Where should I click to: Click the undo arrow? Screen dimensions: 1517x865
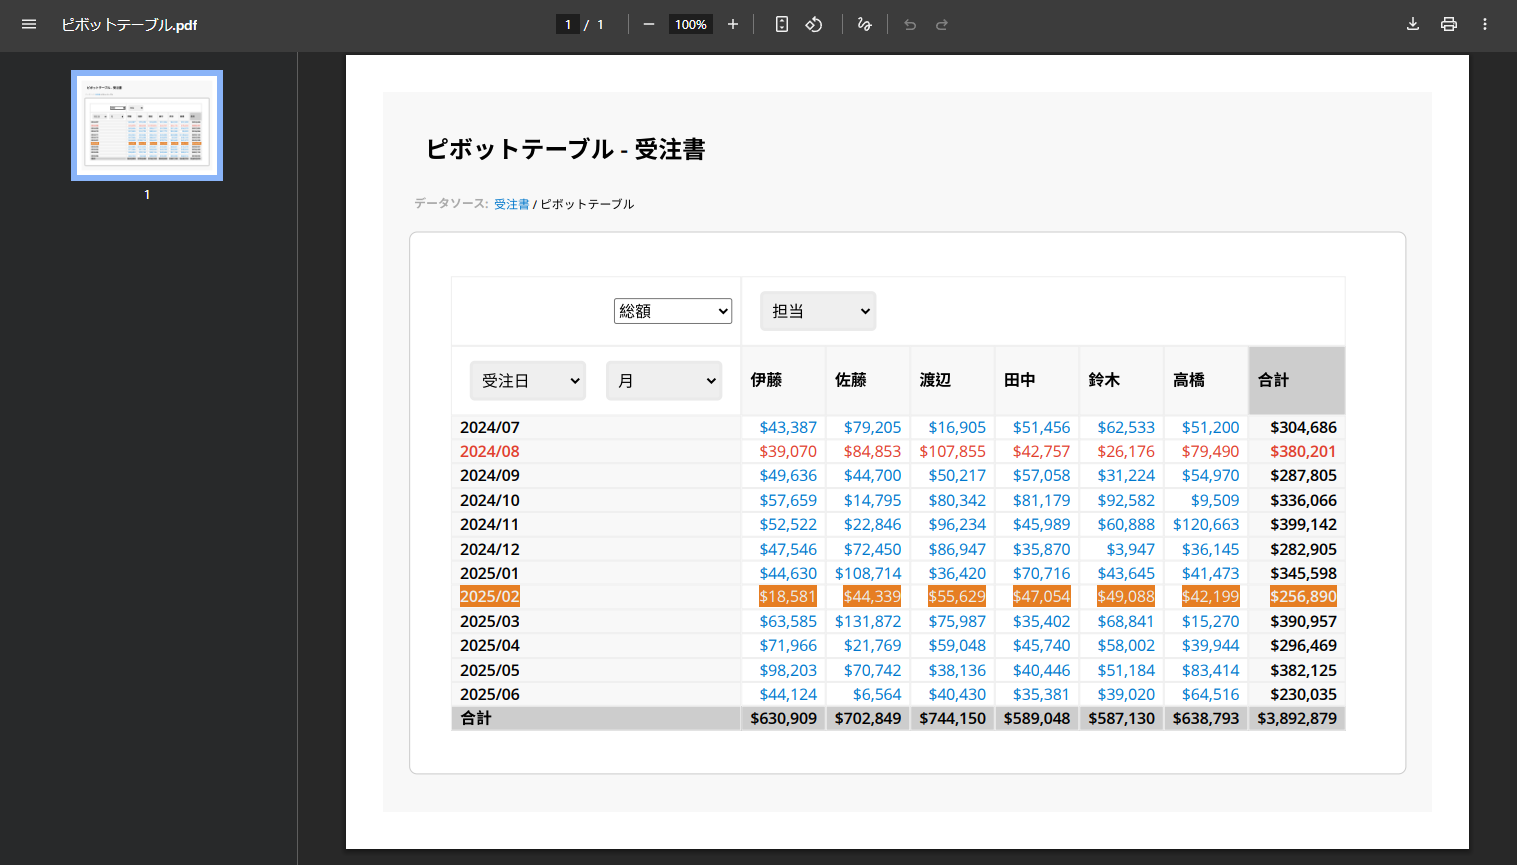click(x=910, y=24)
